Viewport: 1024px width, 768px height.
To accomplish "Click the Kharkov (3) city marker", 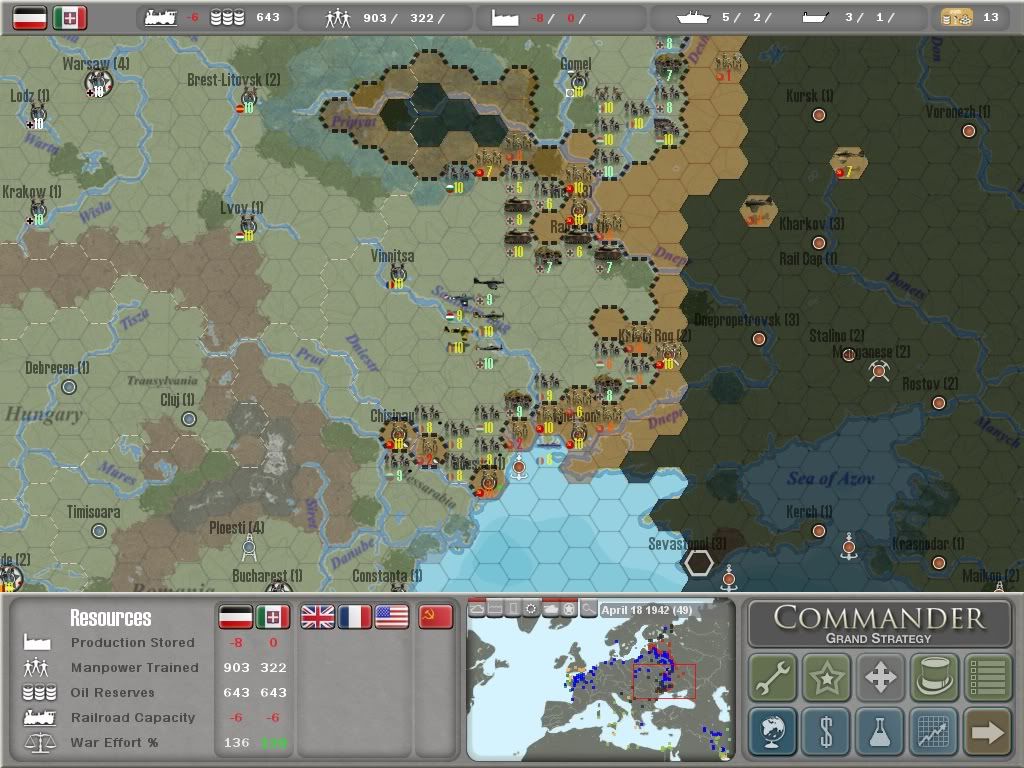I will tap(818, 243).
